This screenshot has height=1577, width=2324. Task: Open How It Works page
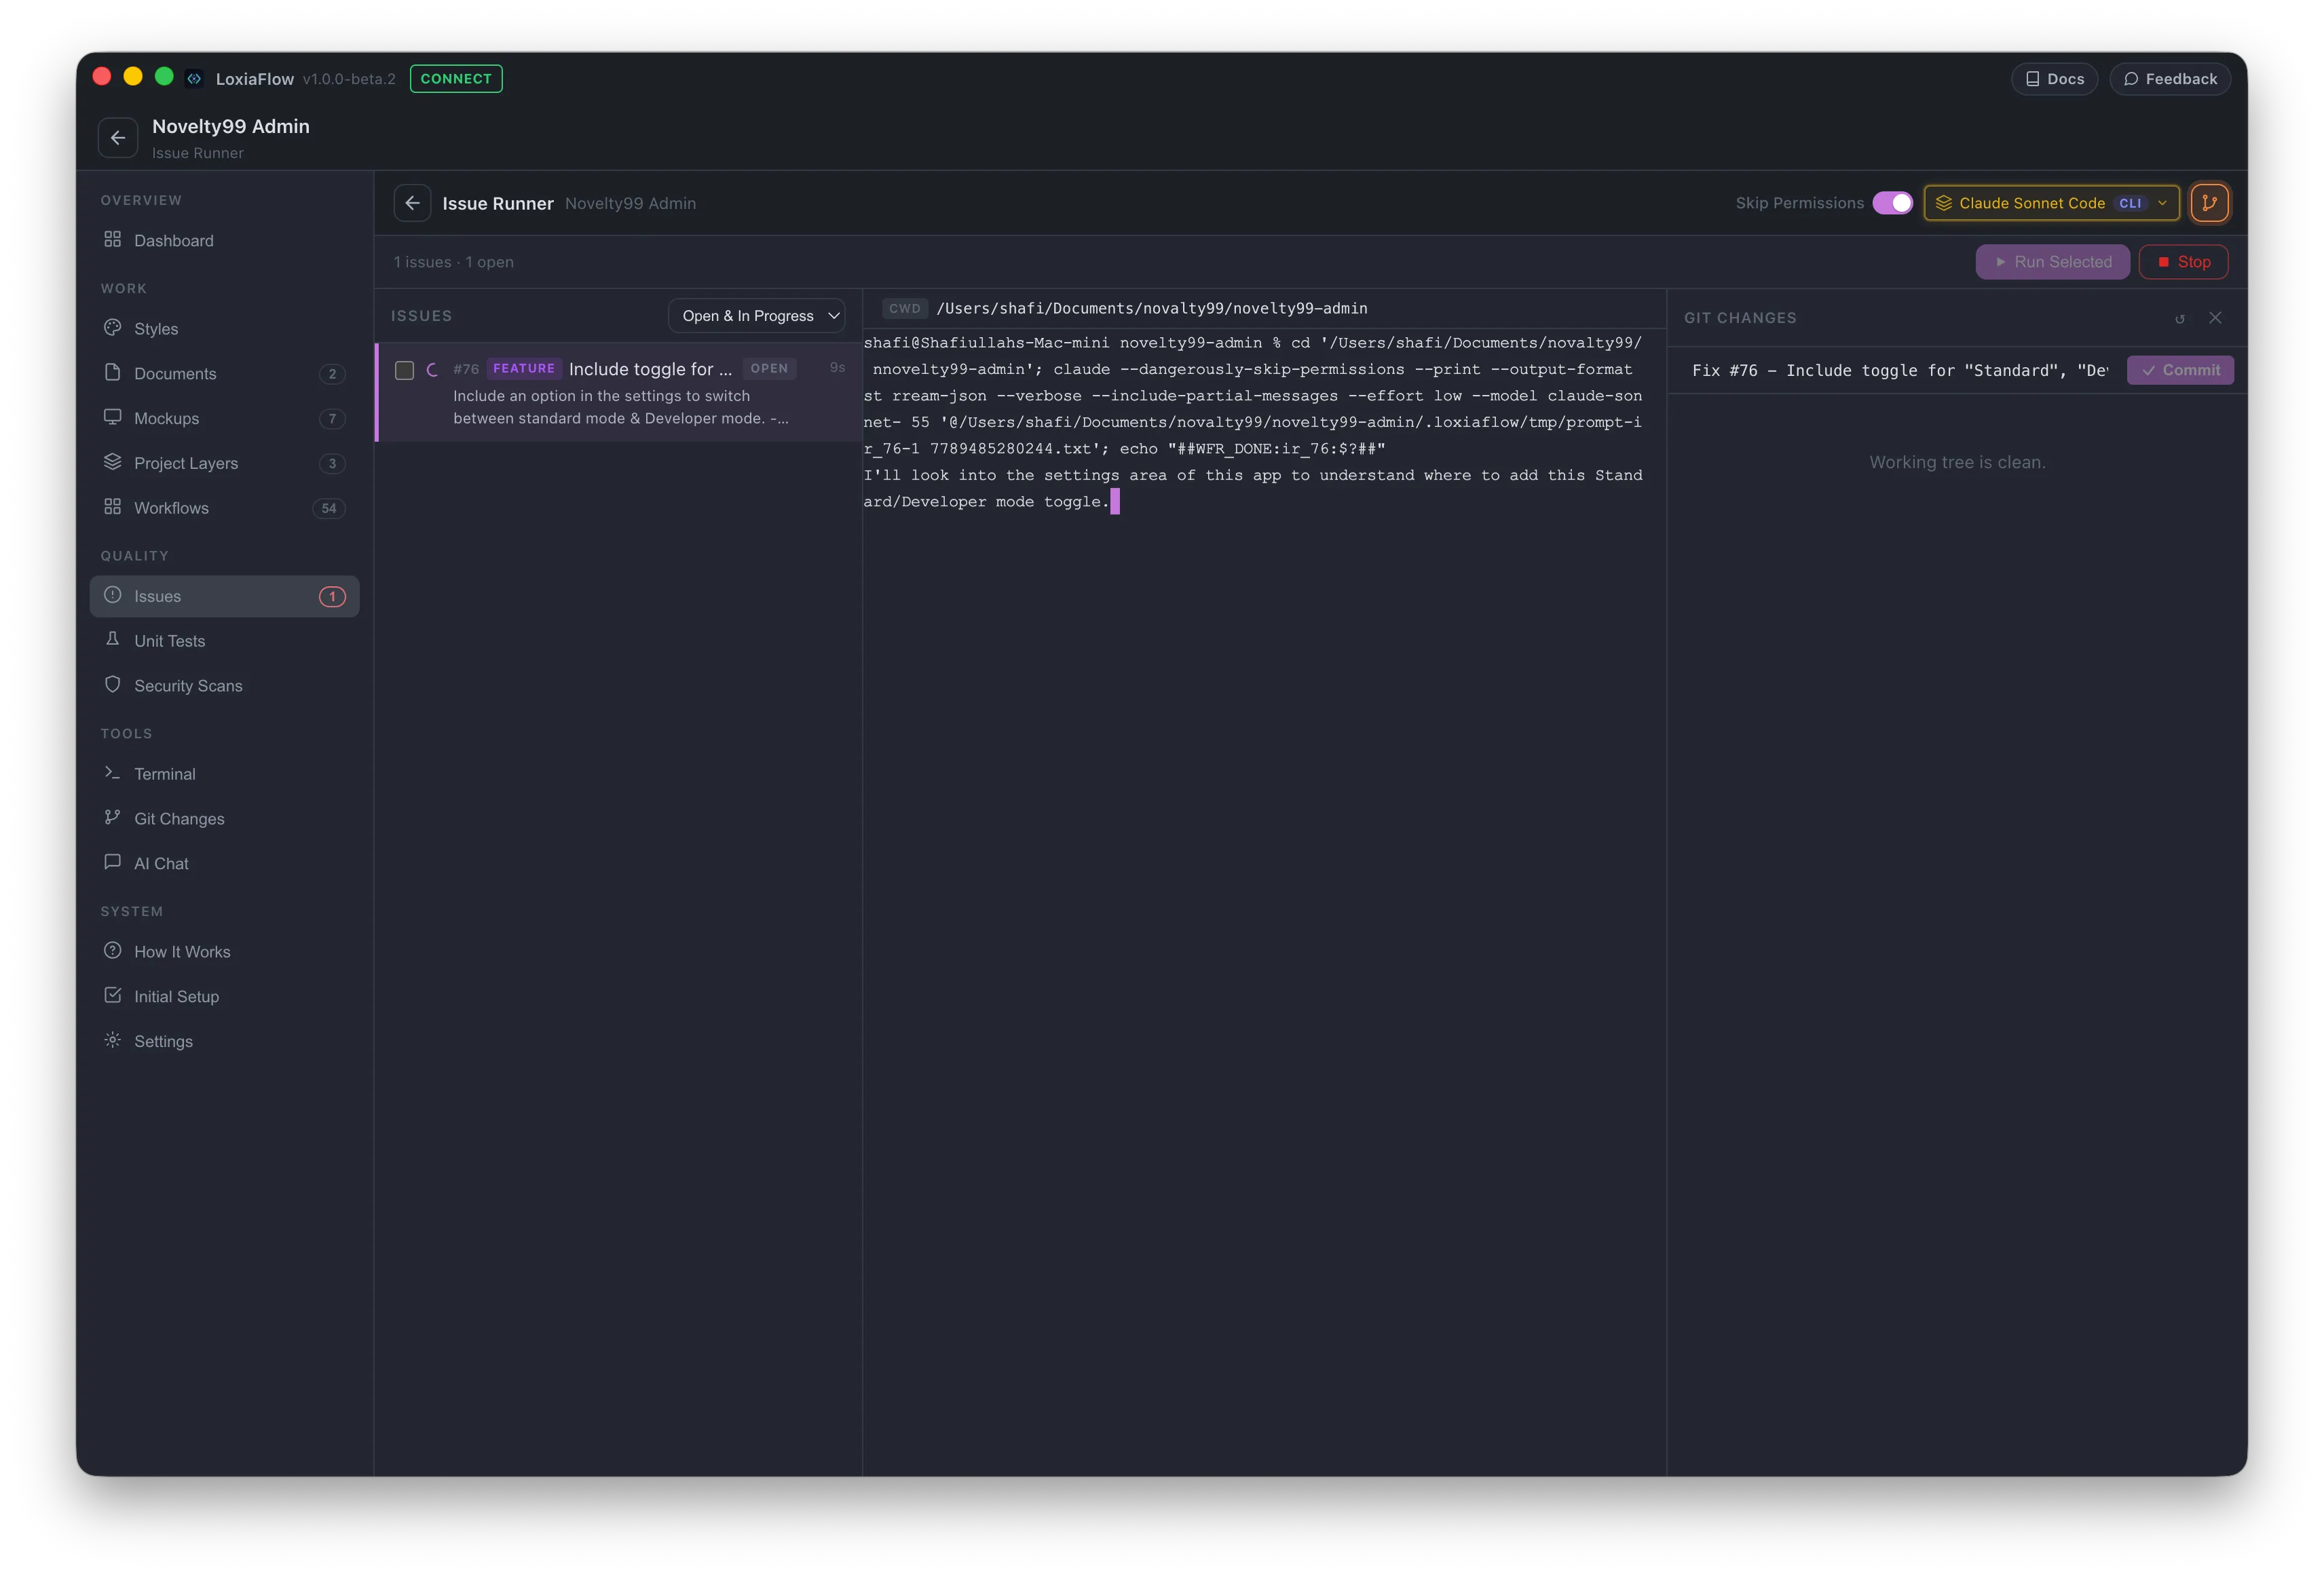pyautogui.click(x=224, y=952)
